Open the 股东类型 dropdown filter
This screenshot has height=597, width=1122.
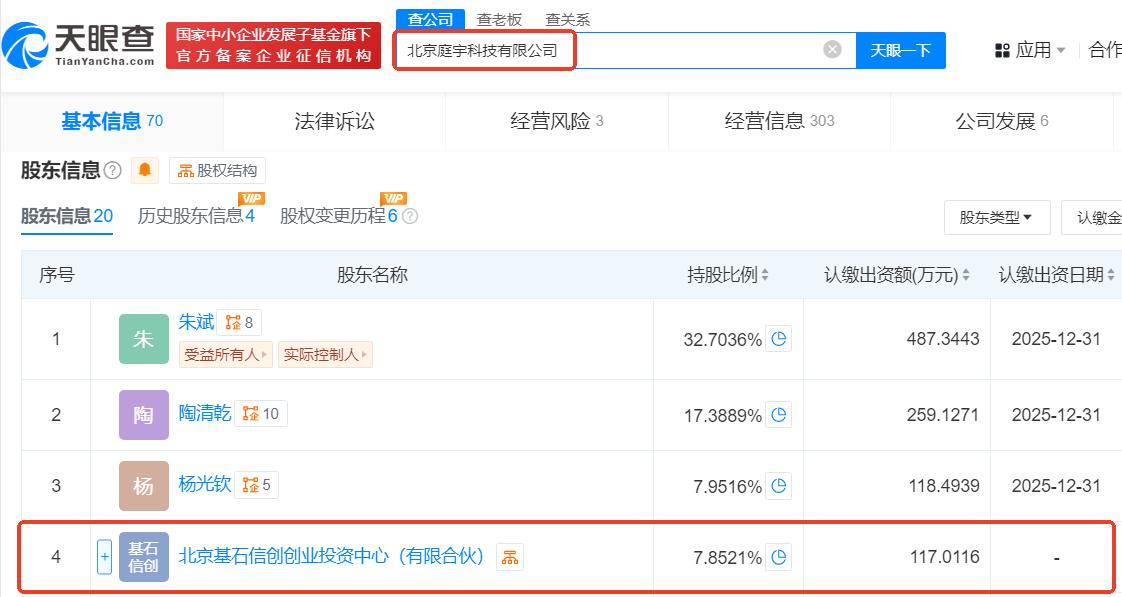pyautogui.click(x=997, y=218)
